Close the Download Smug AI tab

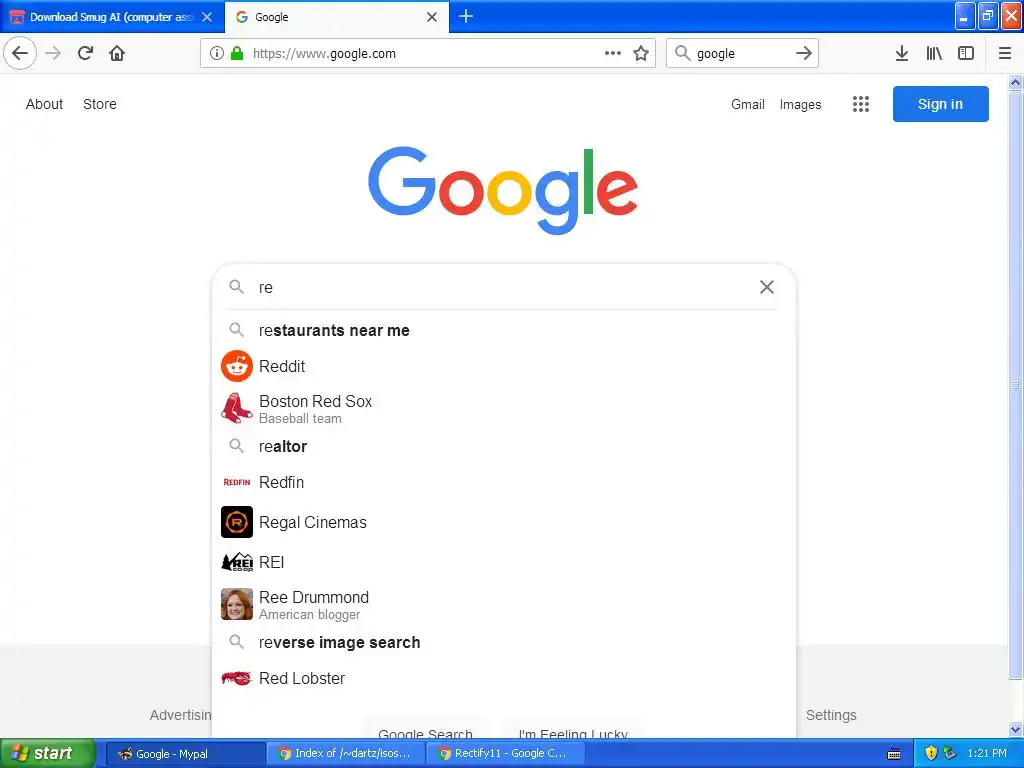[x=207, y=17]
